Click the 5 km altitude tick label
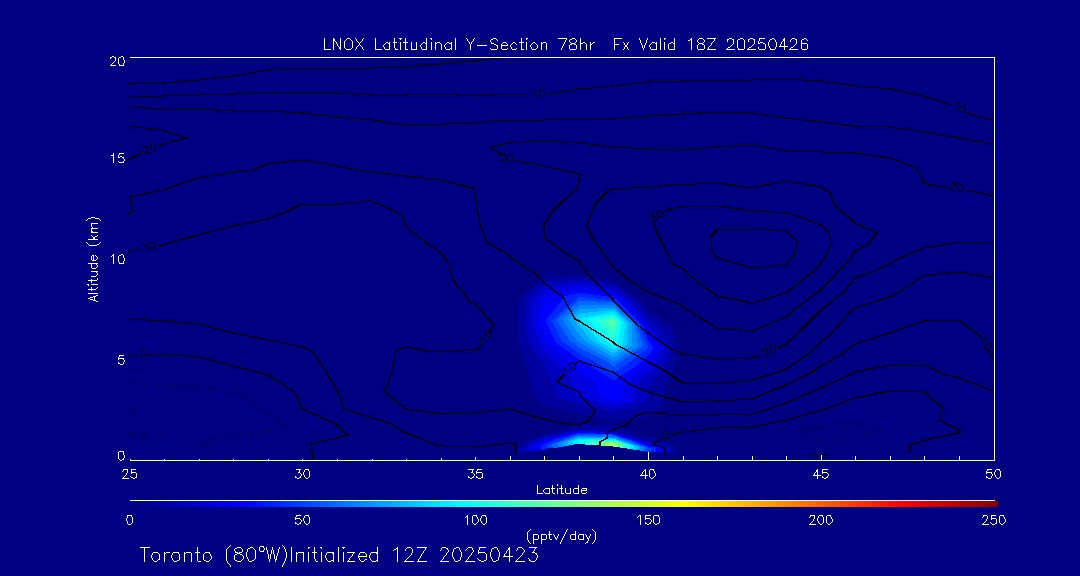The height and width of the screenshot is (576, 1080). (120, 359)
